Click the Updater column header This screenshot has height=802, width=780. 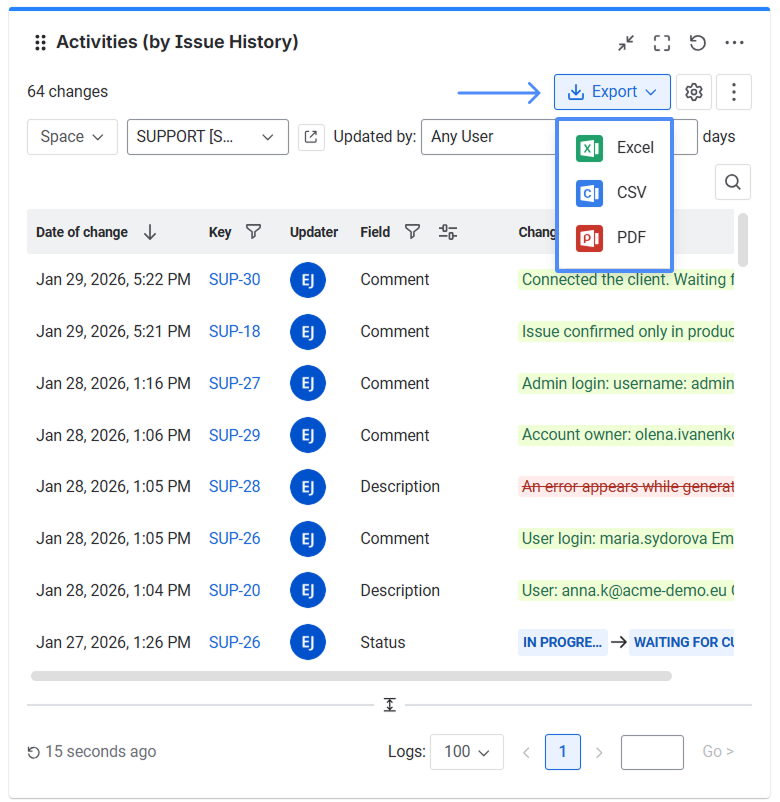314,233
